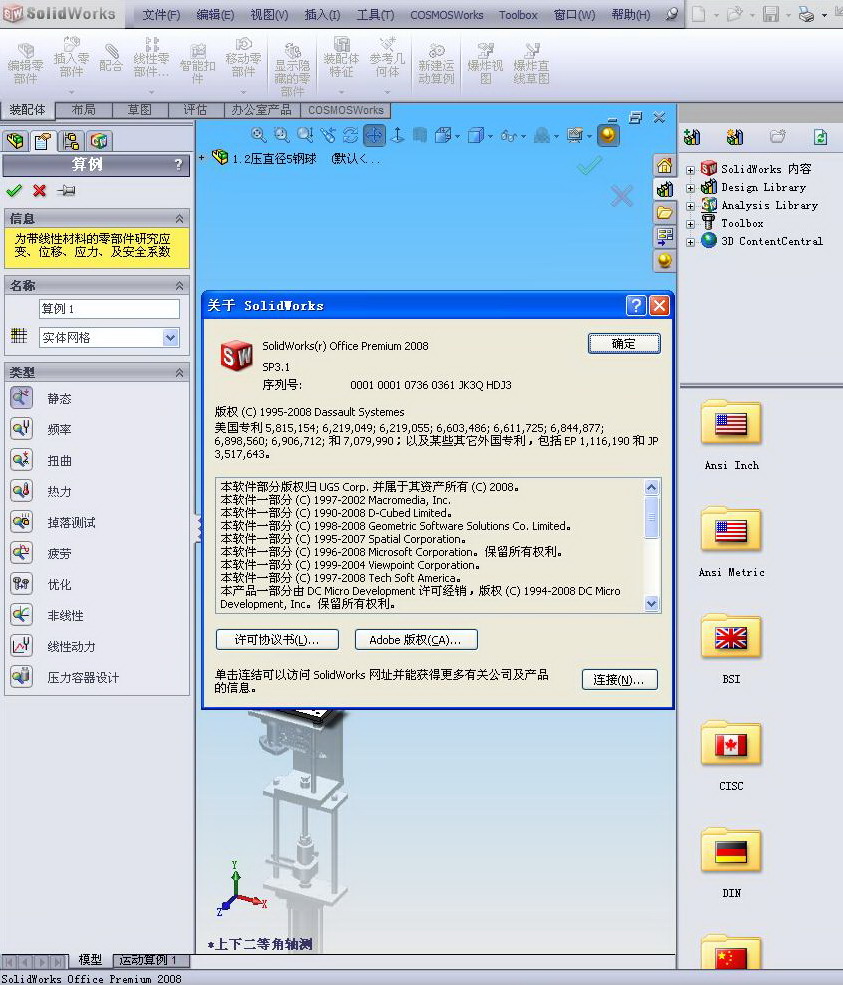843x985 pixels.
Task: Open the DIN folder
Action: (731, 863)
